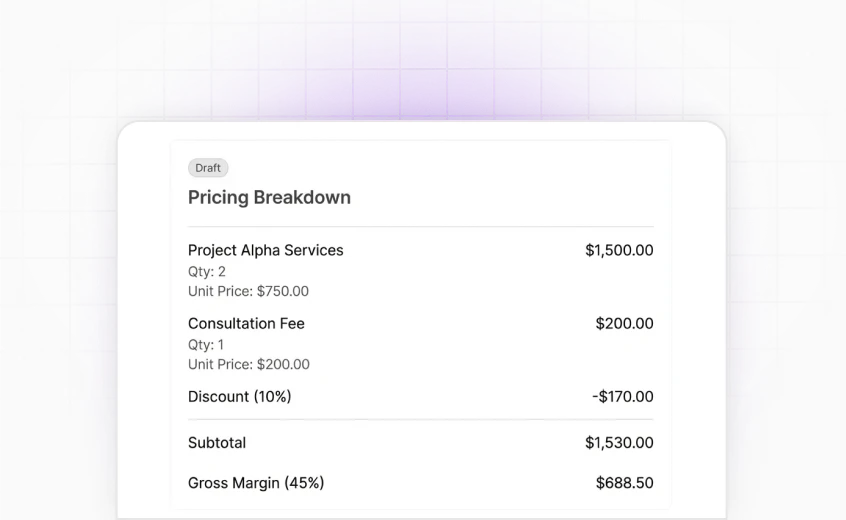The width and height of the screenshot is (846, 520).
Task: Click the divider line above Subtotal
Action: pyautogui.click(x=420, y=420)
